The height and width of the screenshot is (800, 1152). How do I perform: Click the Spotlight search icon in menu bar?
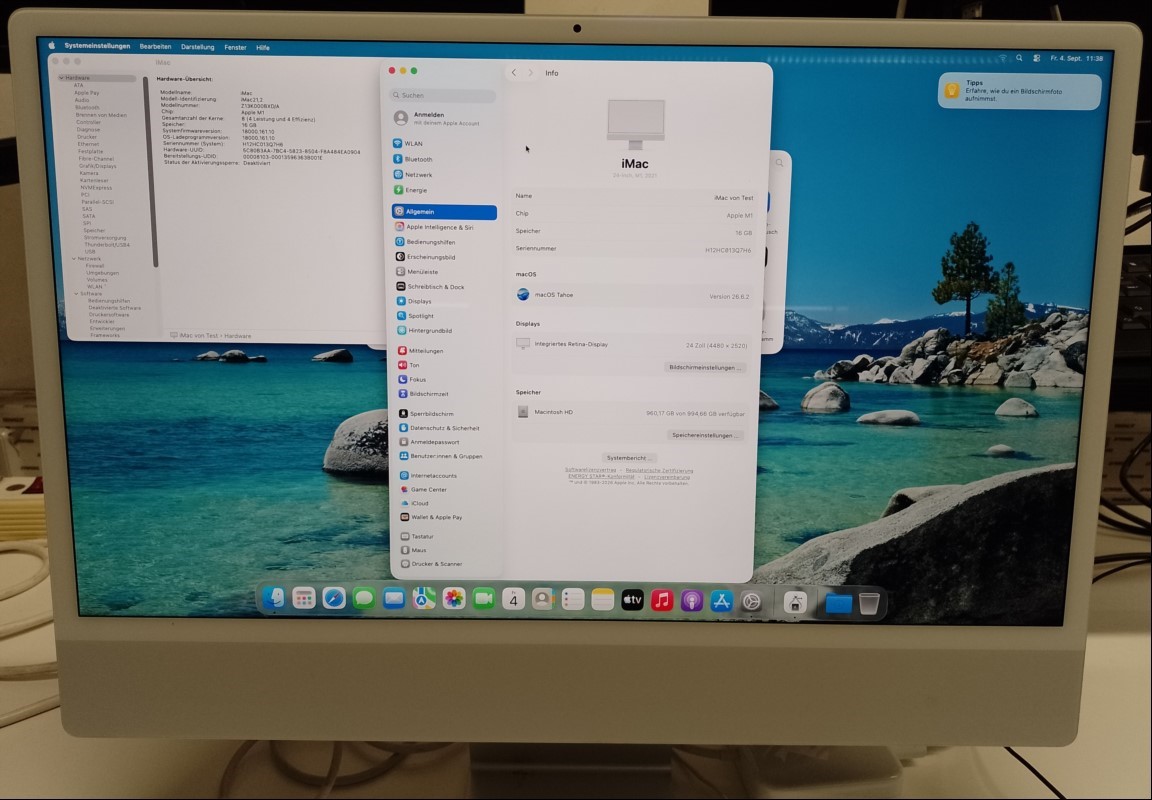1019,58
